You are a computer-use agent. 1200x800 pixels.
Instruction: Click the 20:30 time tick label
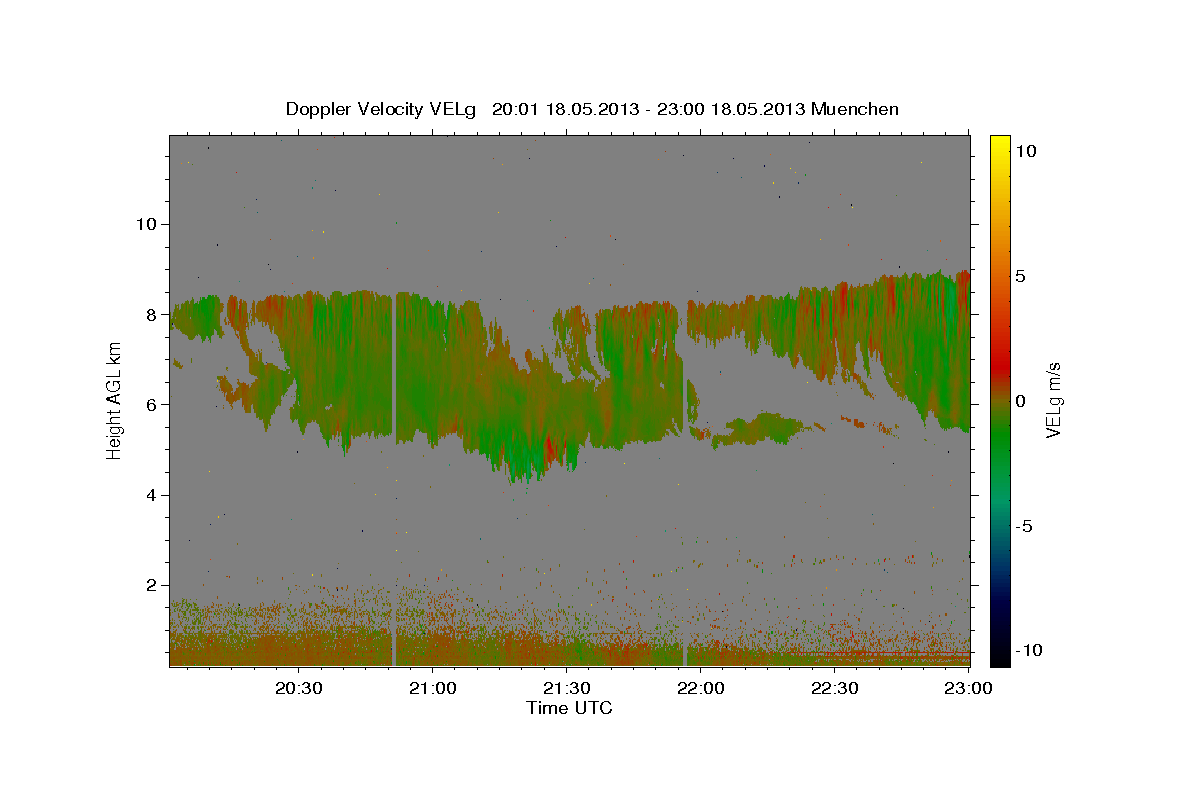(299, 688)
